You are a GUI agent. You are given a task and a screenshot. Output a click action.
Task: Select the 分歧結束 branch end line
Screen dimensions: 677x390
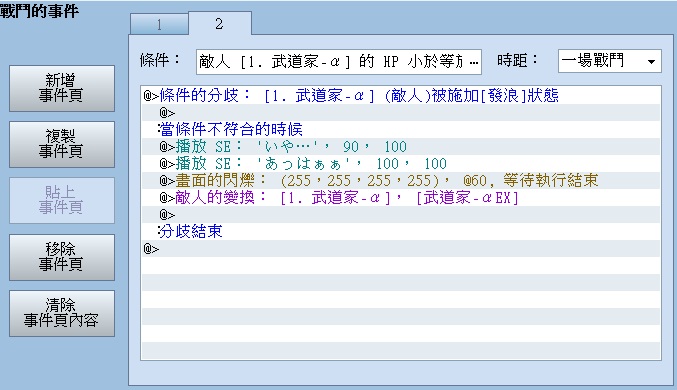(401, 231)
